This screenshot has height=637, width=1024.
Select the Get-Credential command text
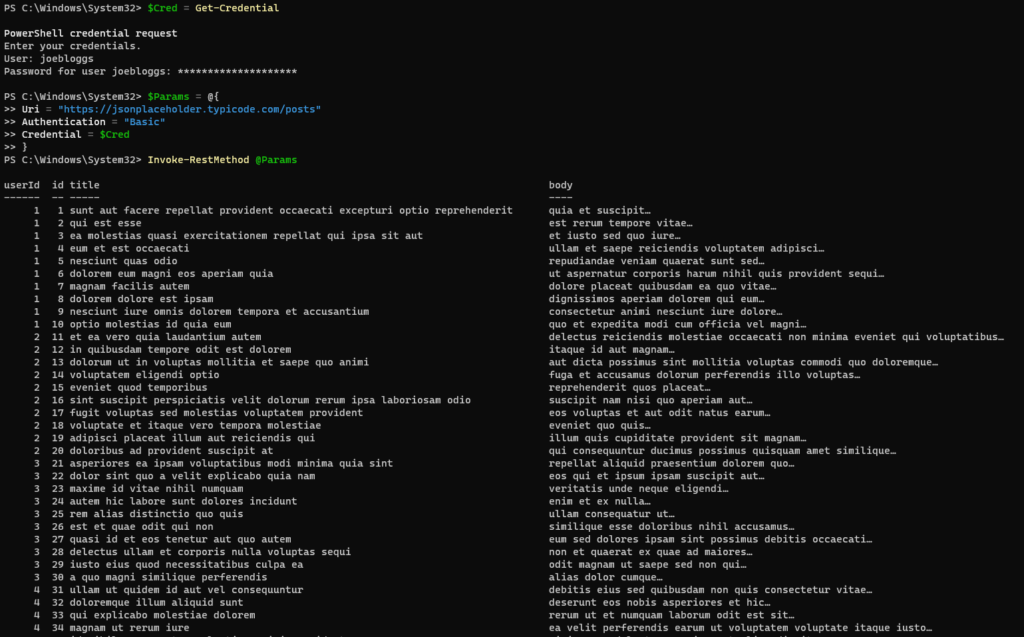[x=235, y=8]
